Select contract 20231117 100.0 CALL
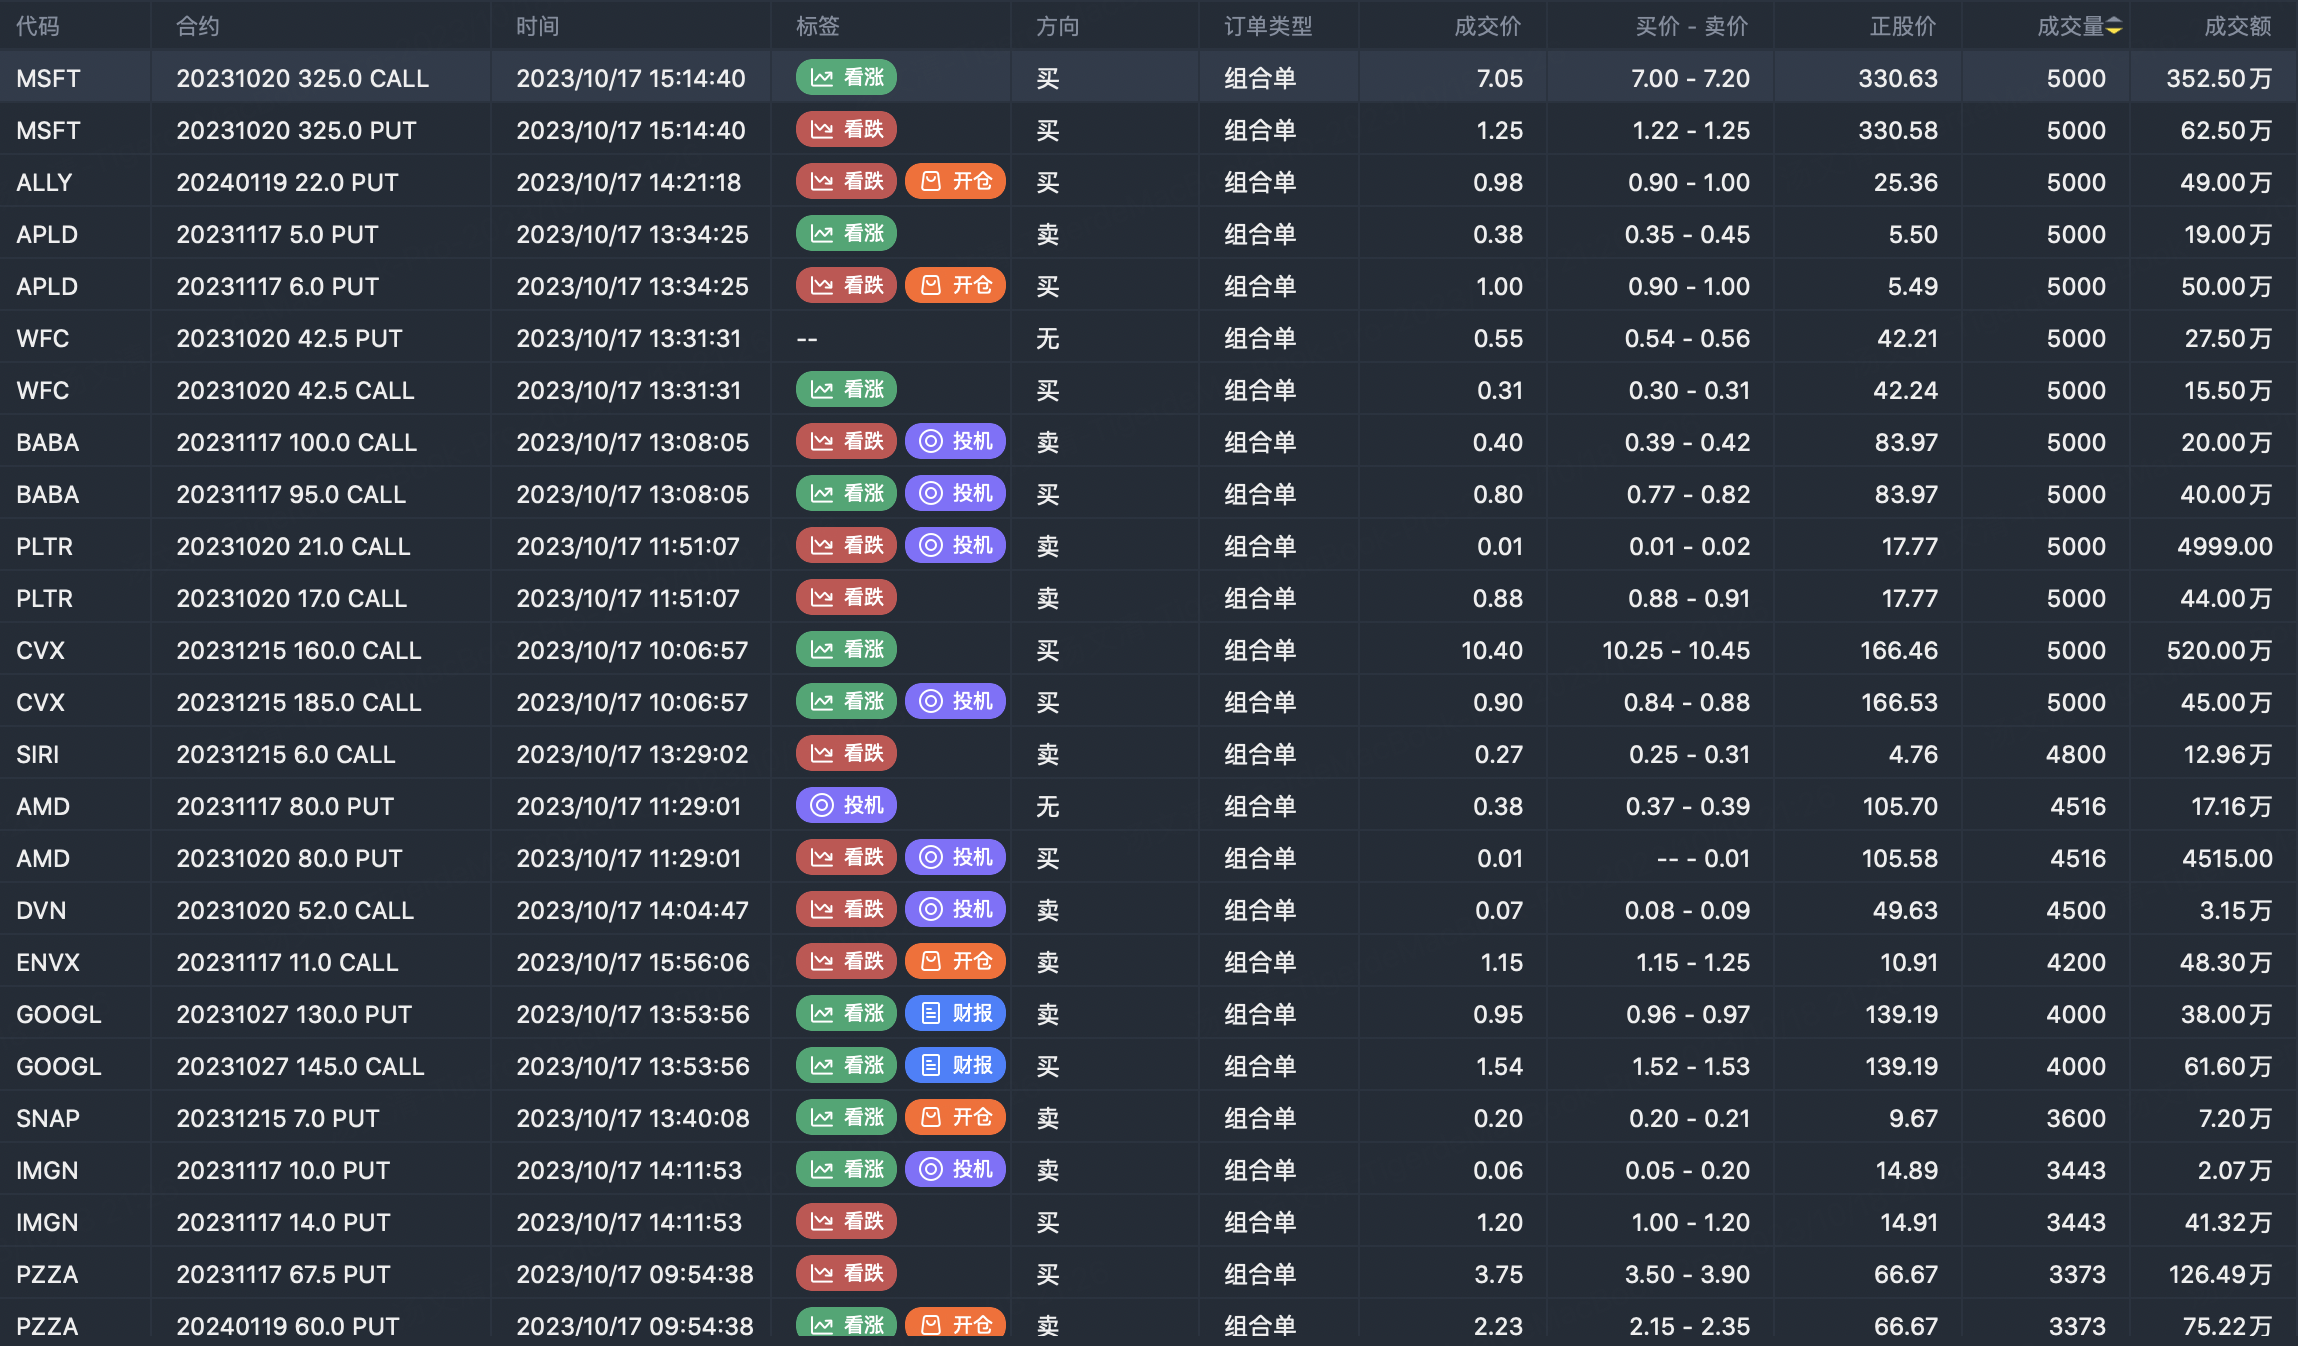The width and height of the screenshot is (2298, 1346). click(296, 442)
